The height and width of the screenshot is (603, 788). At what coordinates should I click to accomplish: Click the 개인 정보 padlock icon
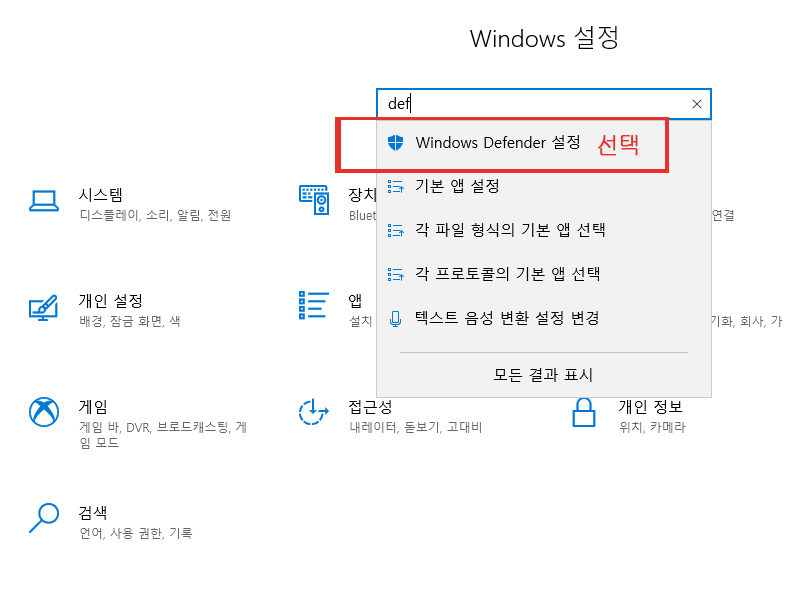tap(584, 413)
